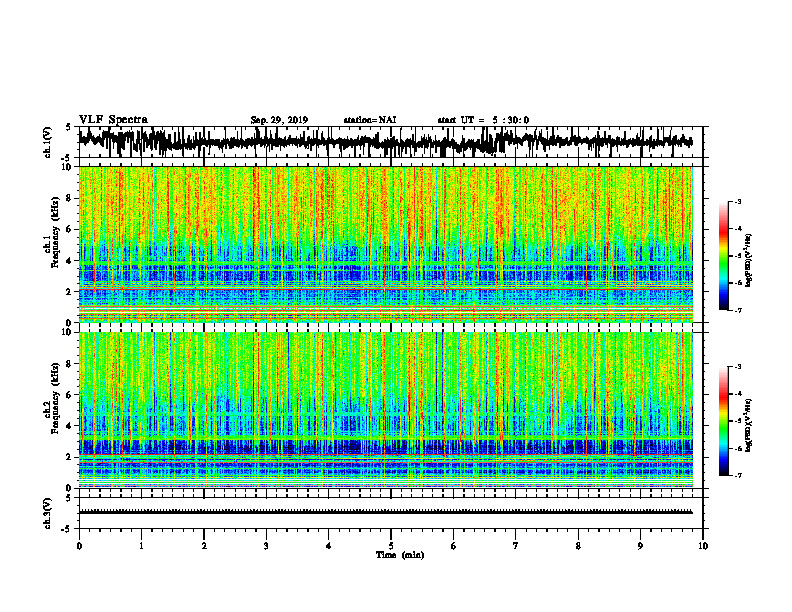
Task: Click time axis tick label "4"
Action: point(329,546)
